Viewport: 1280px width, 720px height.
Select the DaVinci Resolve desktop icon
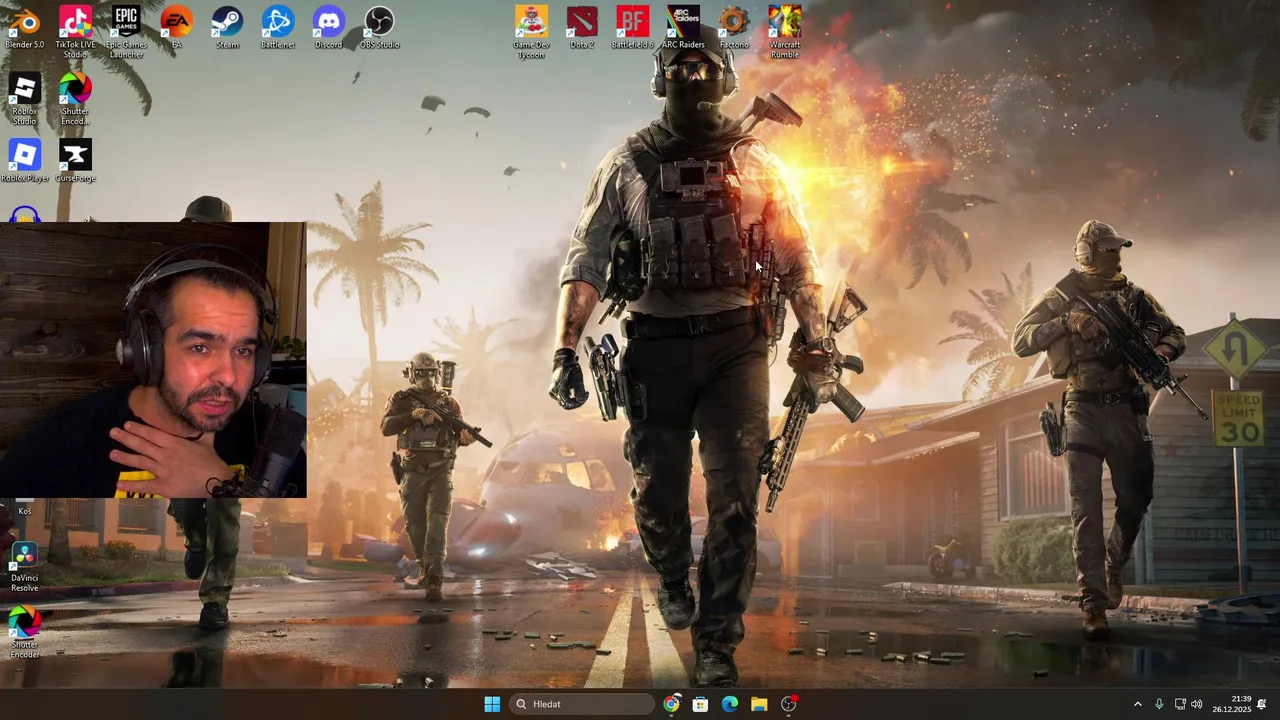click(x=25, y=566)
